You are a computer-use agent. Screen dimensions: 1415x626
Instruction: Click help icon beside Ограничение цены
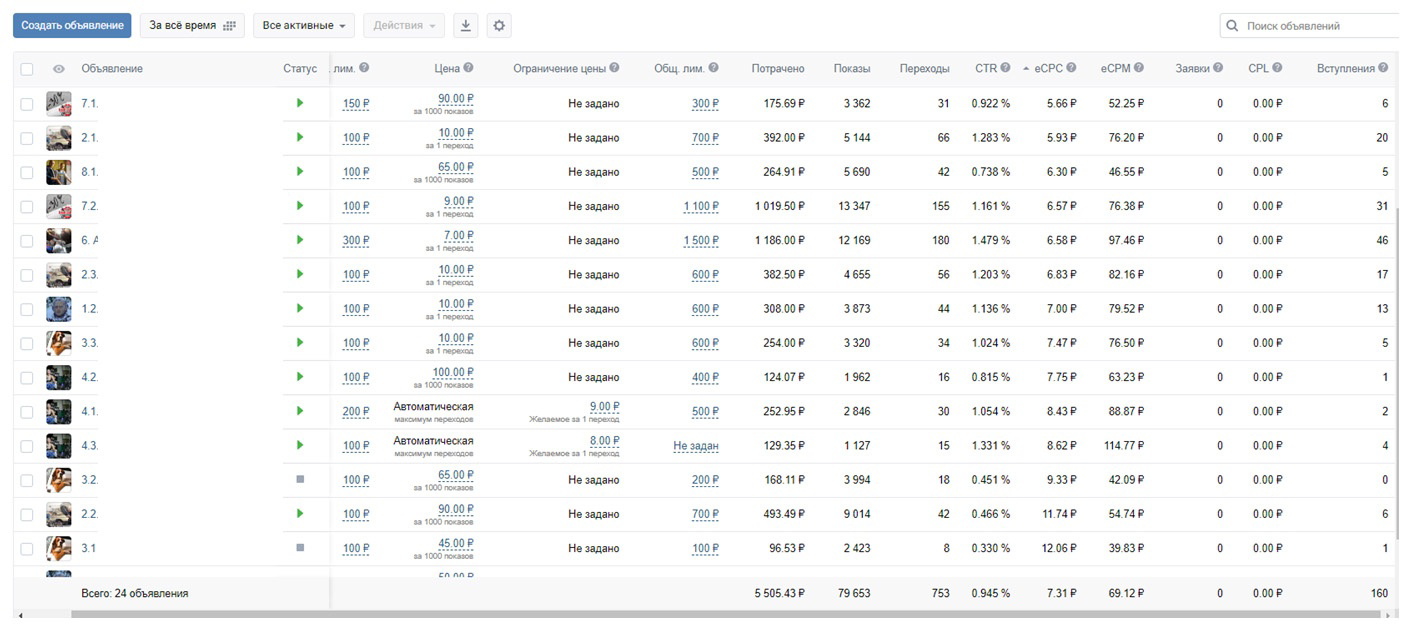click(x=614, y=68)
